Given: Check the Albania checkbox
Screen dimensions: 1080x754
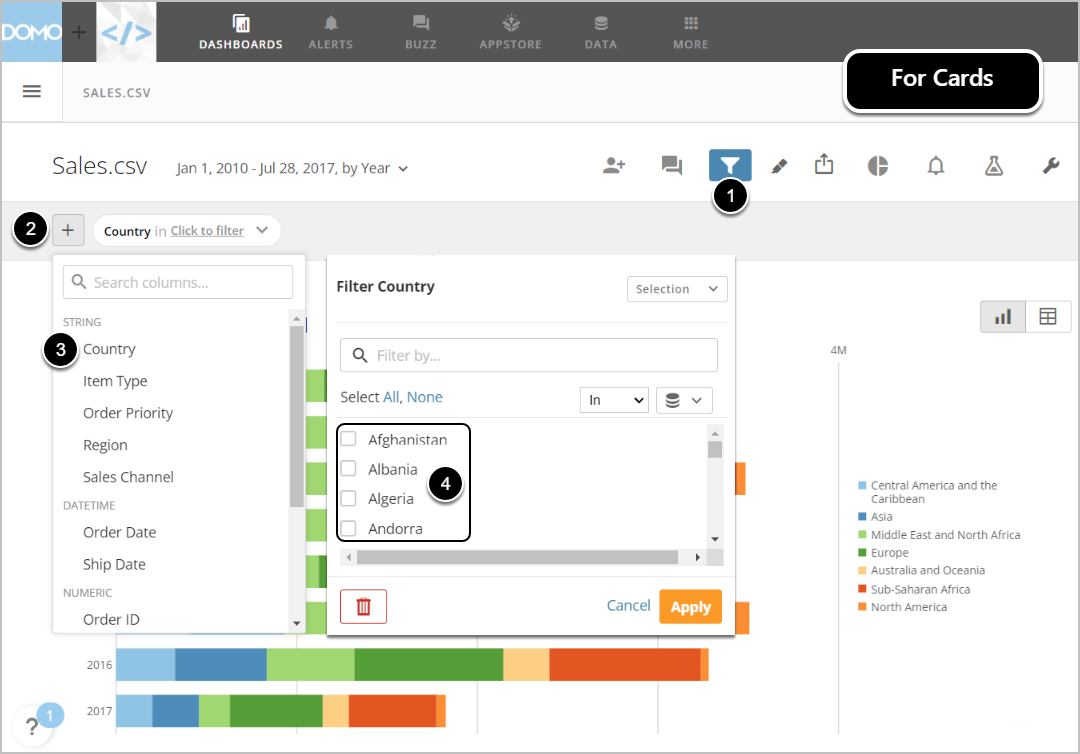Looking at the screenshot, I should coord(349,468).
